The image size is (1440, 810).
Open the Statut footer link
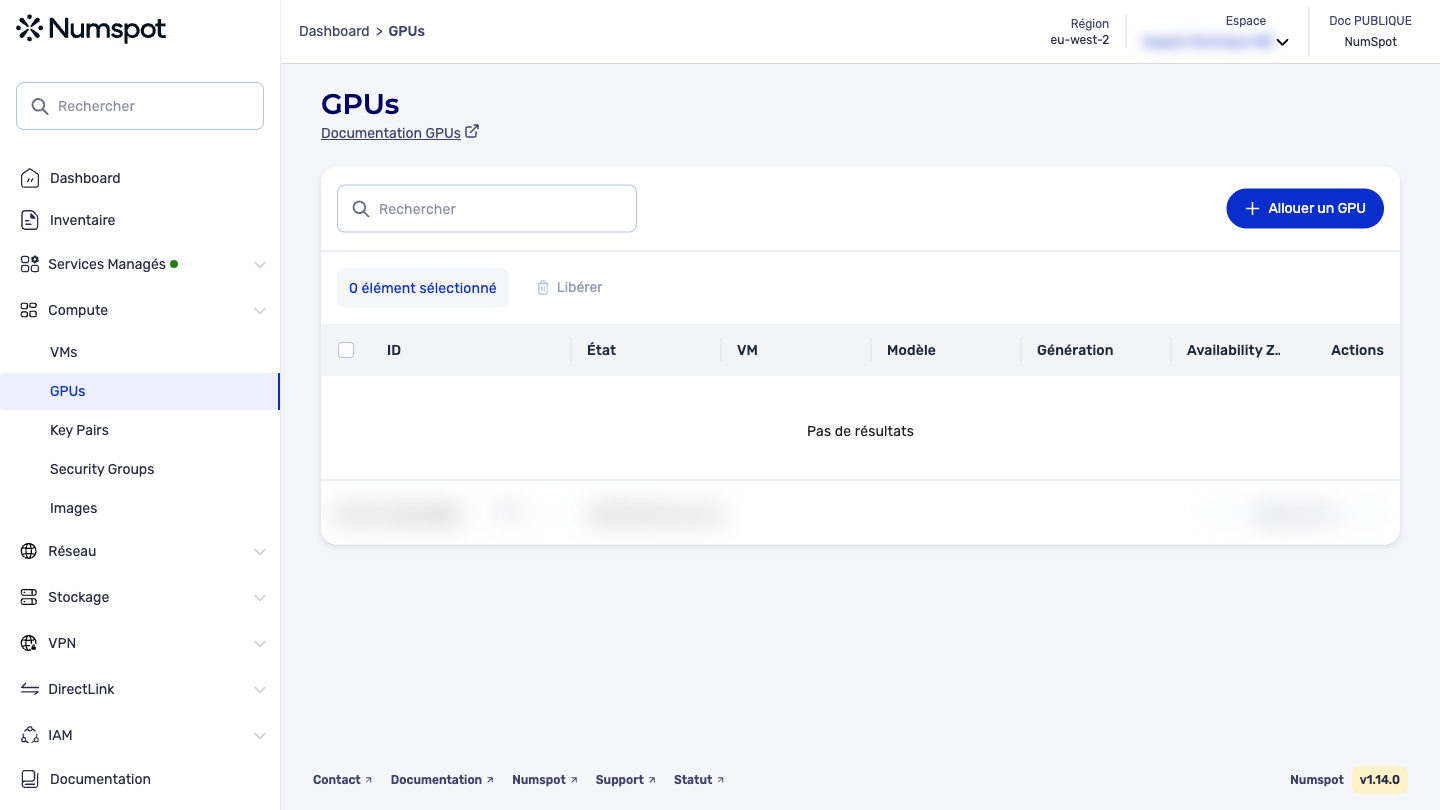[x=699, y=780]
